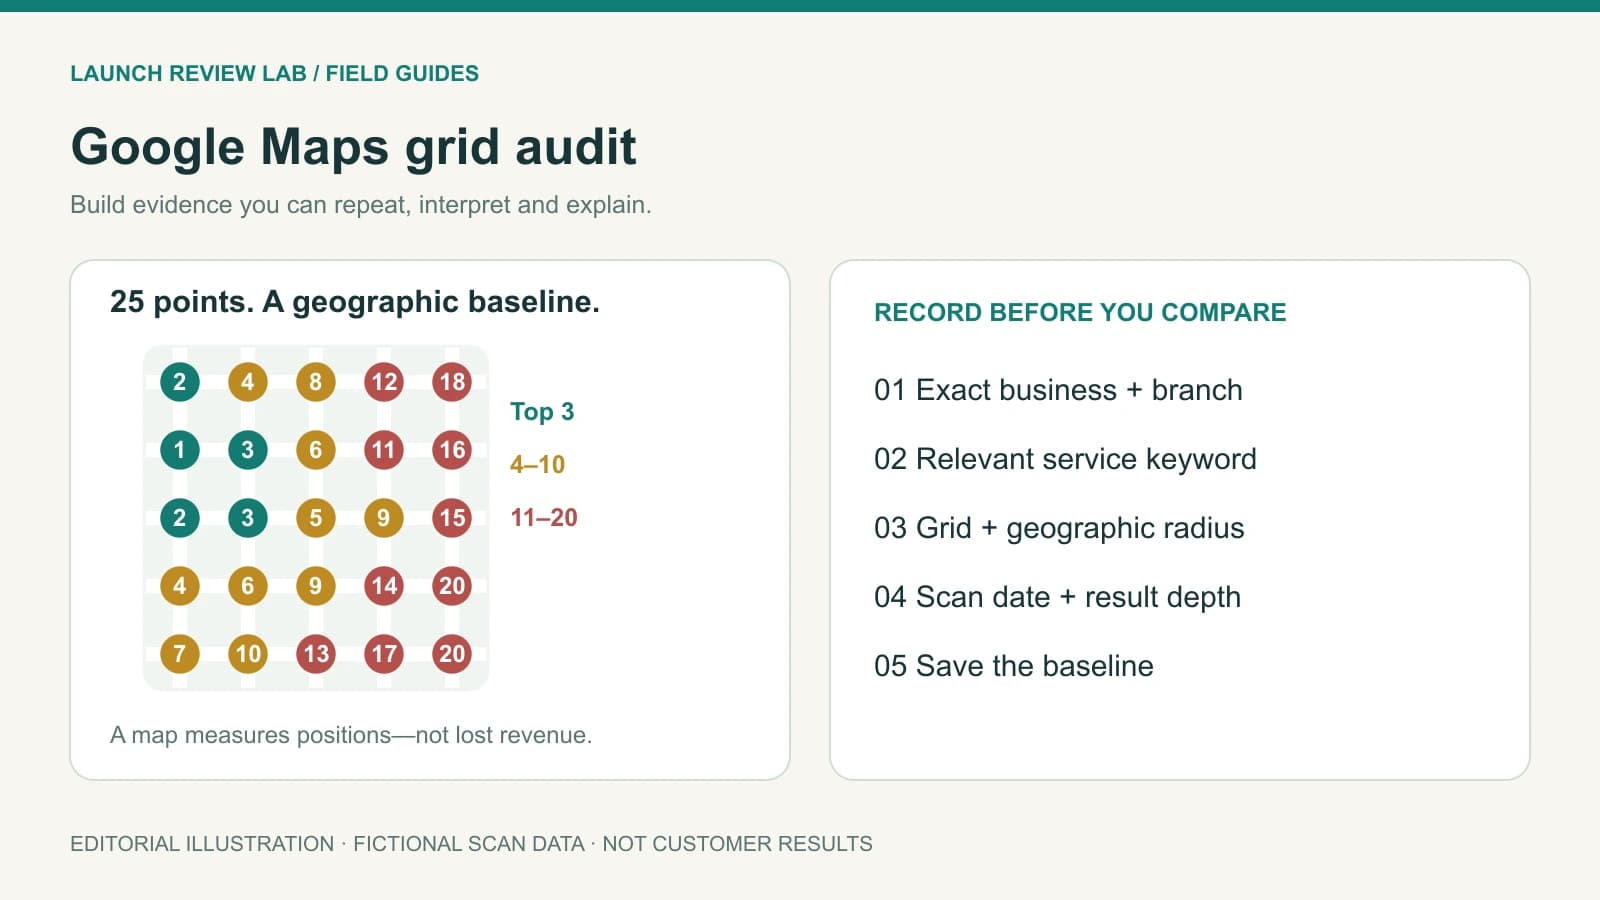Click the gold grid point numbered 10
1600x900 pixels.
point(248,654)
